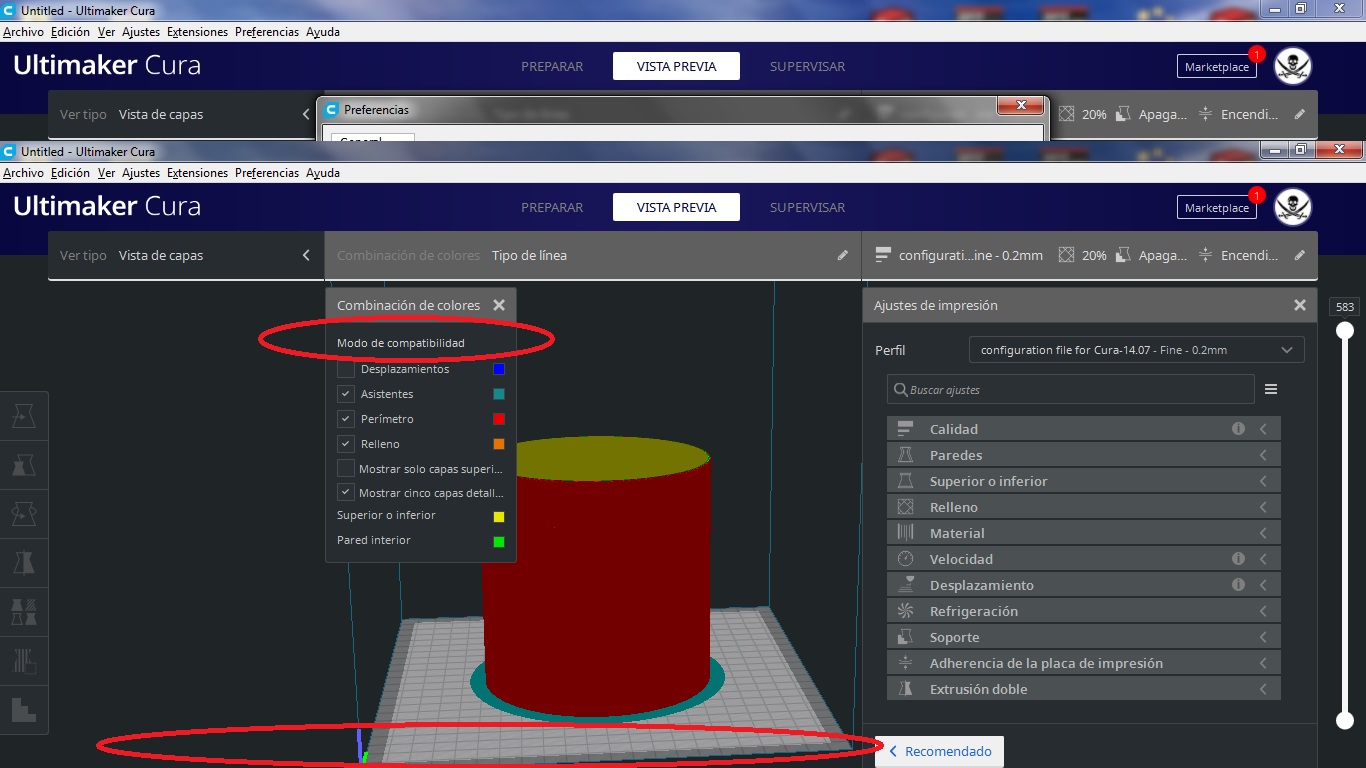Screen dimensions: 1366x768
Task: Disable Mostrar cinco capas detalladas
Action: point(345,492)
